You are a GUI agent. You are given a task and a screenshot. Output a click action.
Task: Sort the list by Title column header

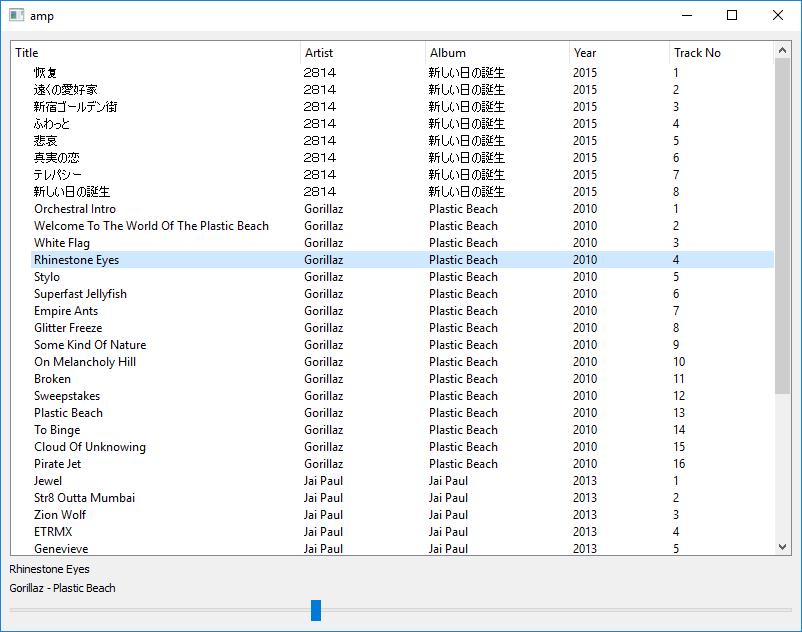tap(155, 53)
